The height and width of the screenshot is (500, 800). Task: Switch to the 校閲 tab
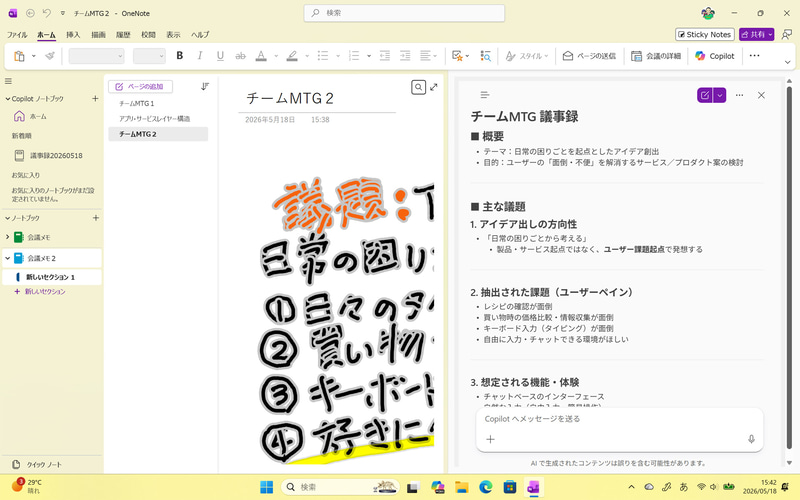148,35
